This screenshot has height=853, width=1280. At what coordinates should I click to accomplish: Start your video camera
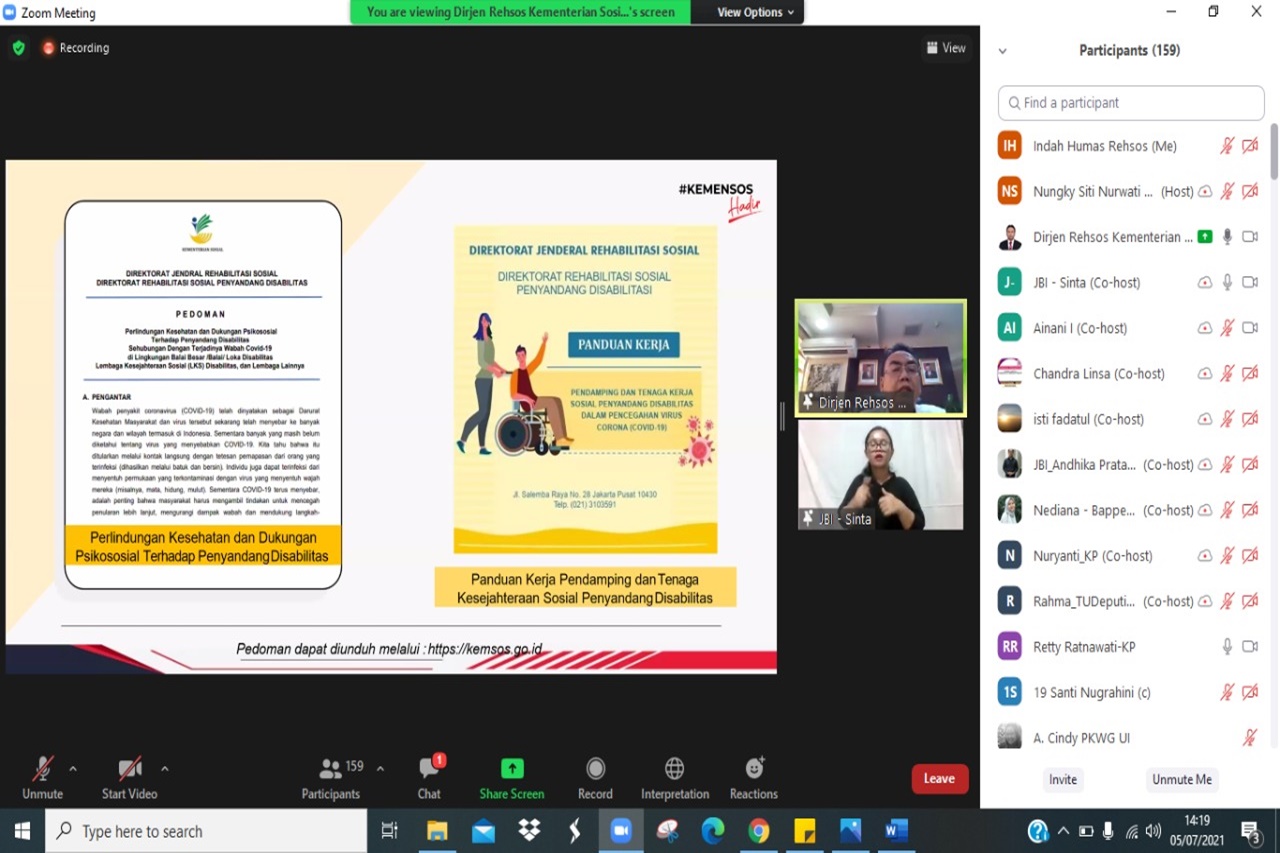pos(129,778)
